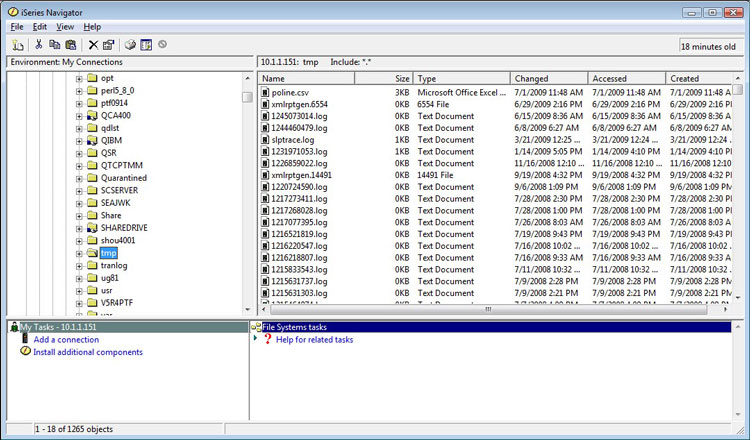Click the Paste toolbar icon
The width and height of the screenshot is (750, 440).
[x=71, y=45]
